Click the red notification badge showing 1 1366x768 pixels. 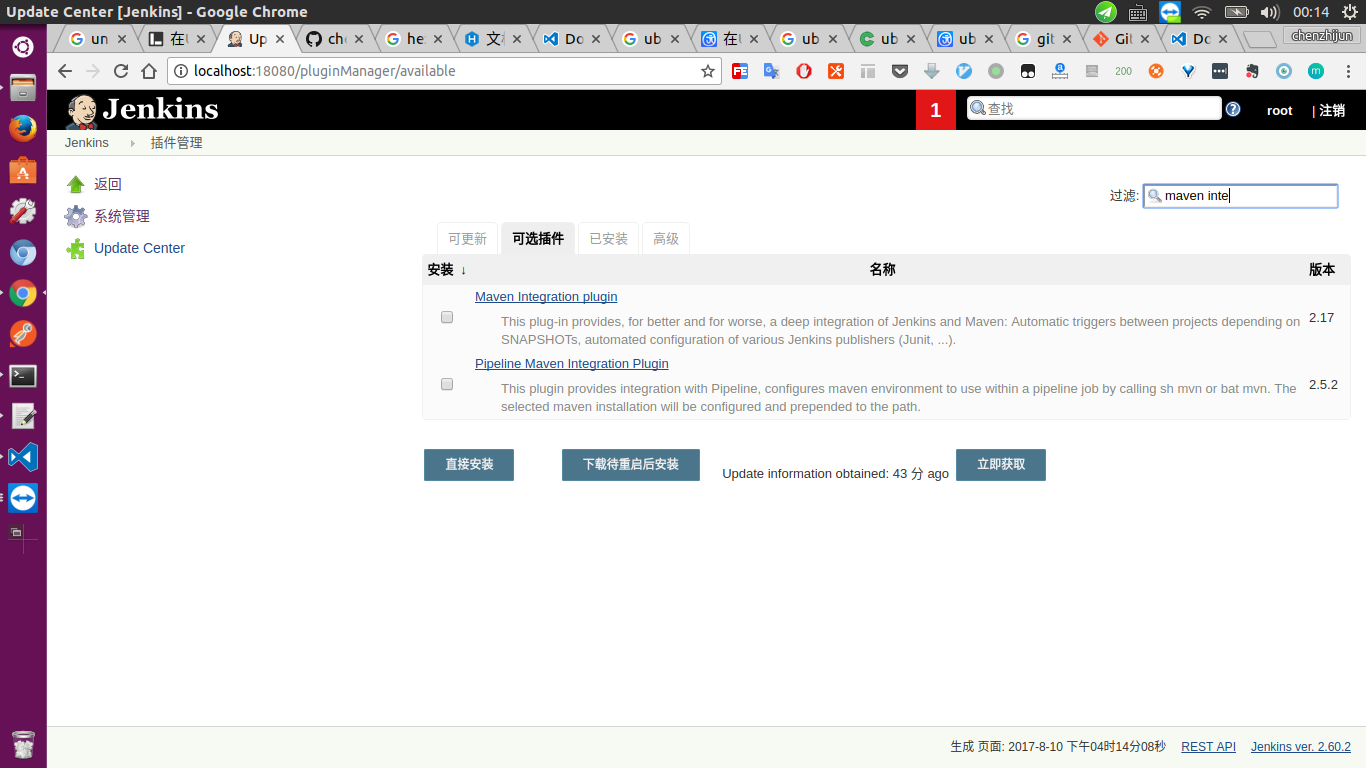tap(935, 110)
